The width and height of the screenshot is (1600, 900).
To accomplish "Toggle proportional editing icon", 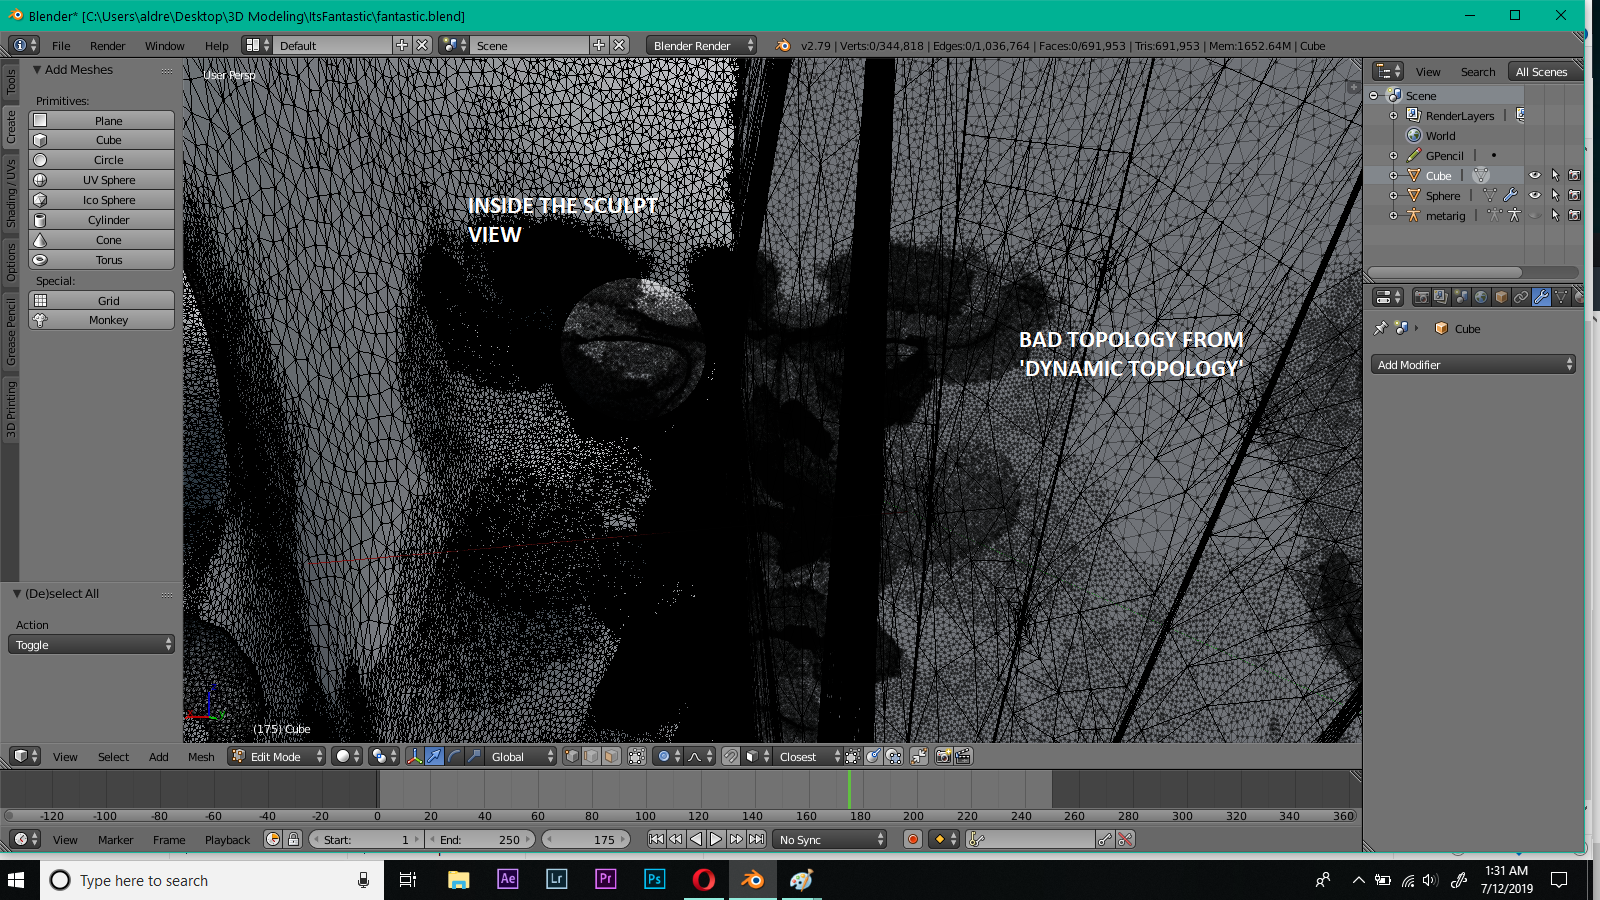I will point(668,757).
